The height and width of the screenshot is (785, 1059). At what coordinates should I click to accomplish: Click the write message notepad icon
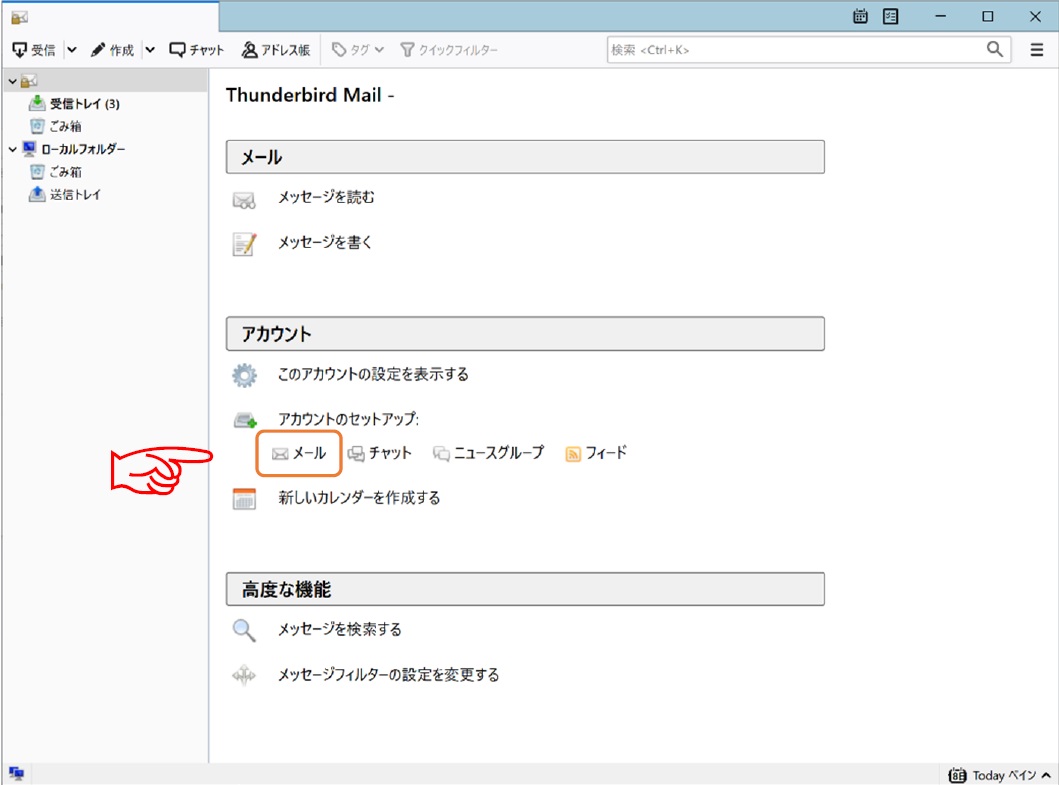[x=244, y=244]
